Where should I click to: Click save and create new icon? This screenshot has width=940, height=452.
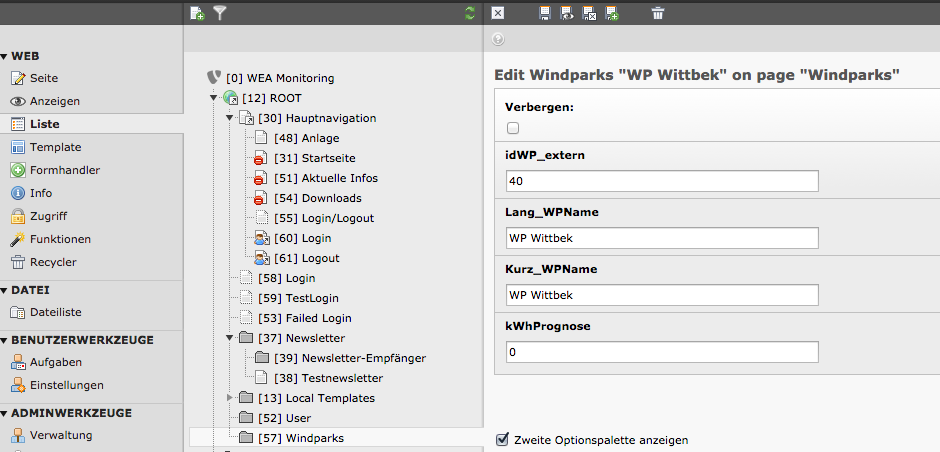611,13
